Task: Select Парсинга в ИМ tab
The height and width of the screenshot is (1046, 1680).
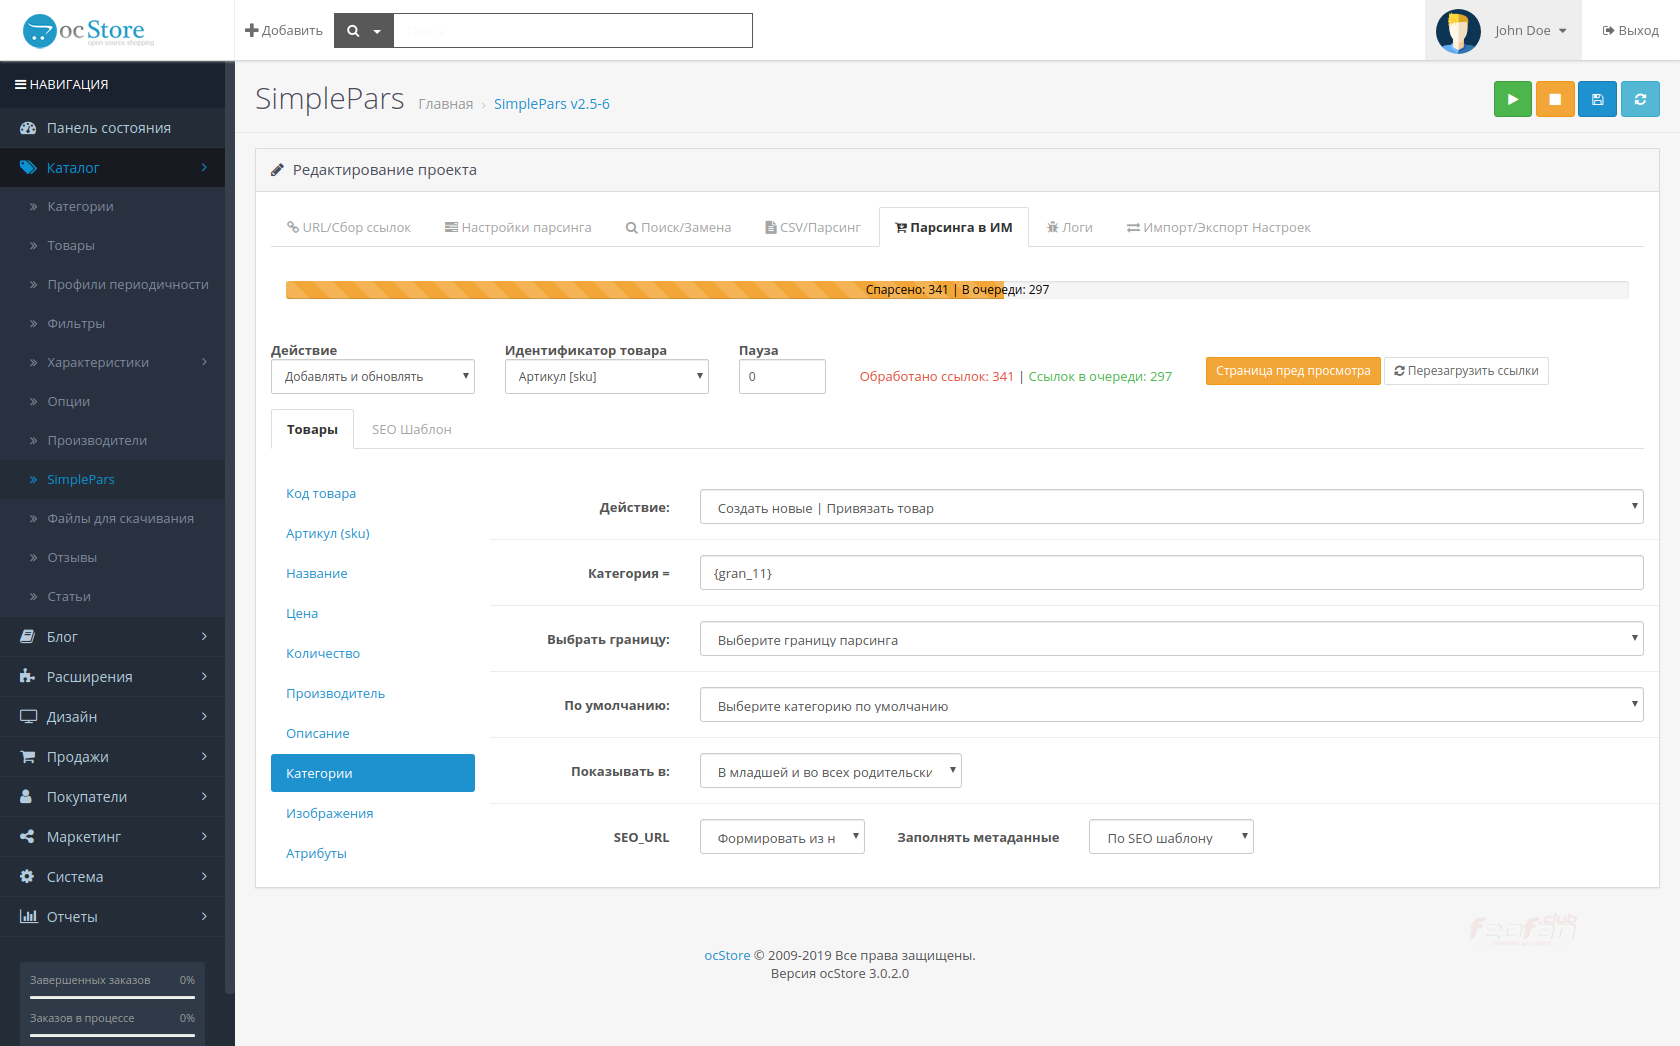Action: [954, 228]
